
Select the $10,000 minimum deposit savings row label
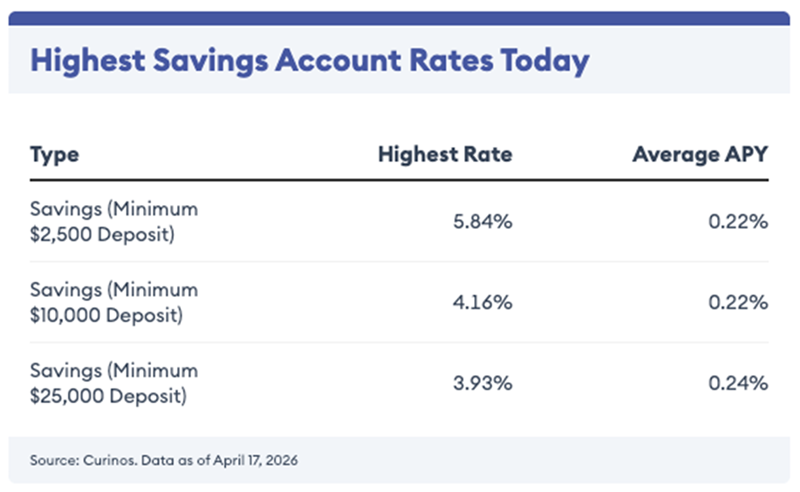tap(114, 301)
